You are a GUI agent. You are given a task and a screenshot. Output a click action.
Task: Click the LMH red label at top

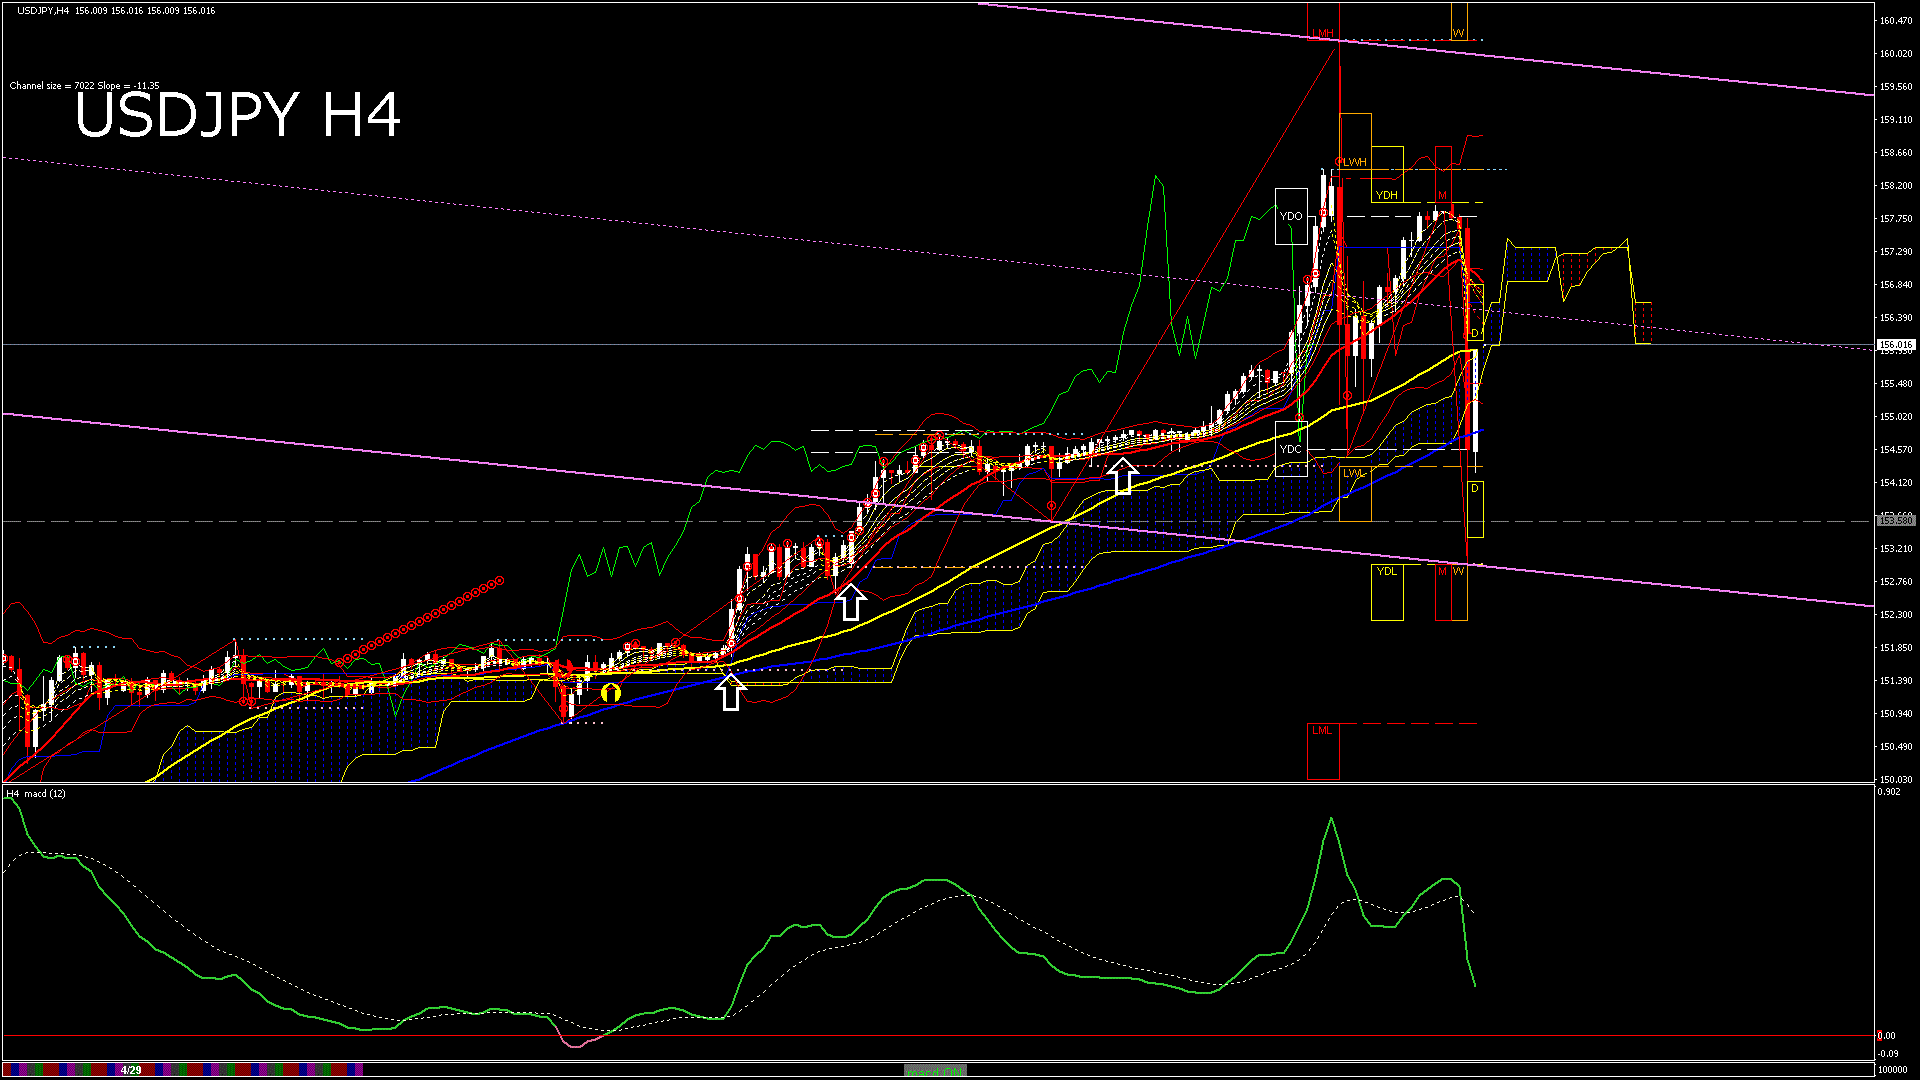click(1323, 34)
